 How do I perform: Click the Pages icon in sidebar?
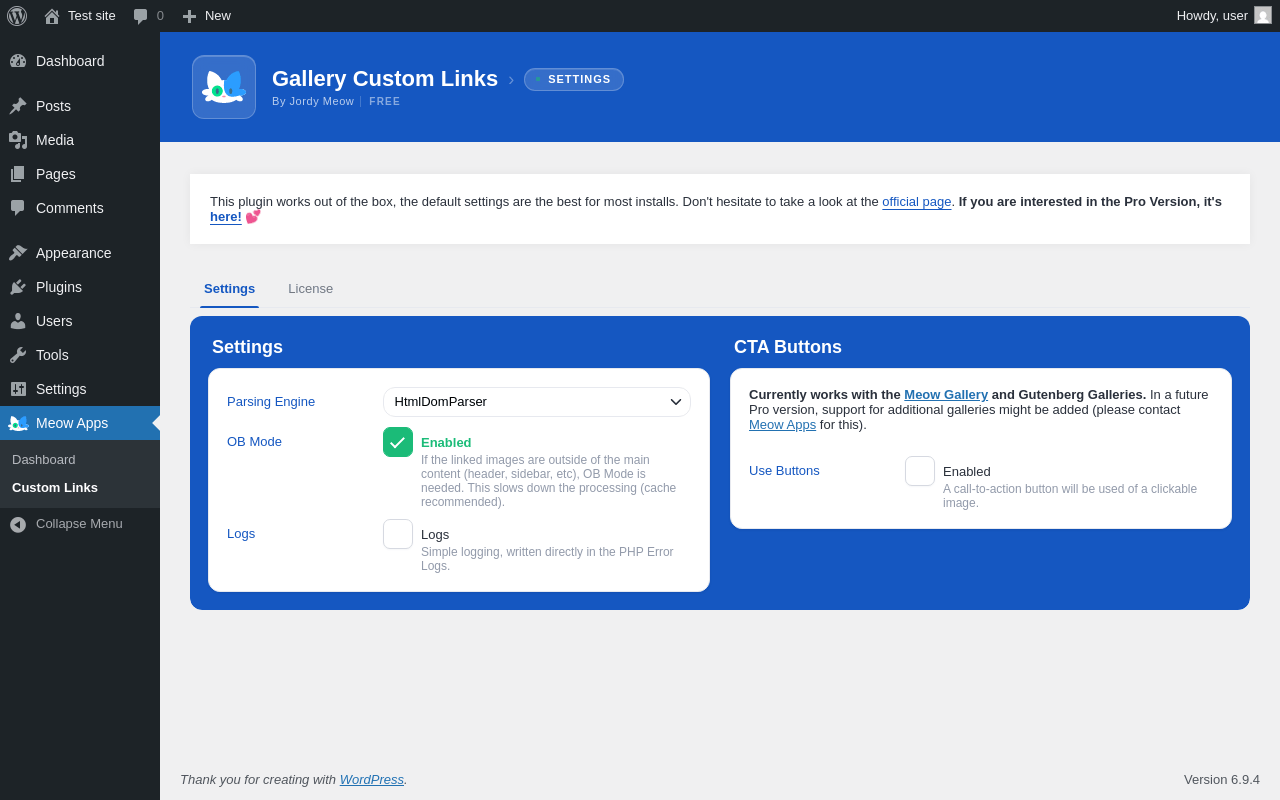(x=18, y=174)
